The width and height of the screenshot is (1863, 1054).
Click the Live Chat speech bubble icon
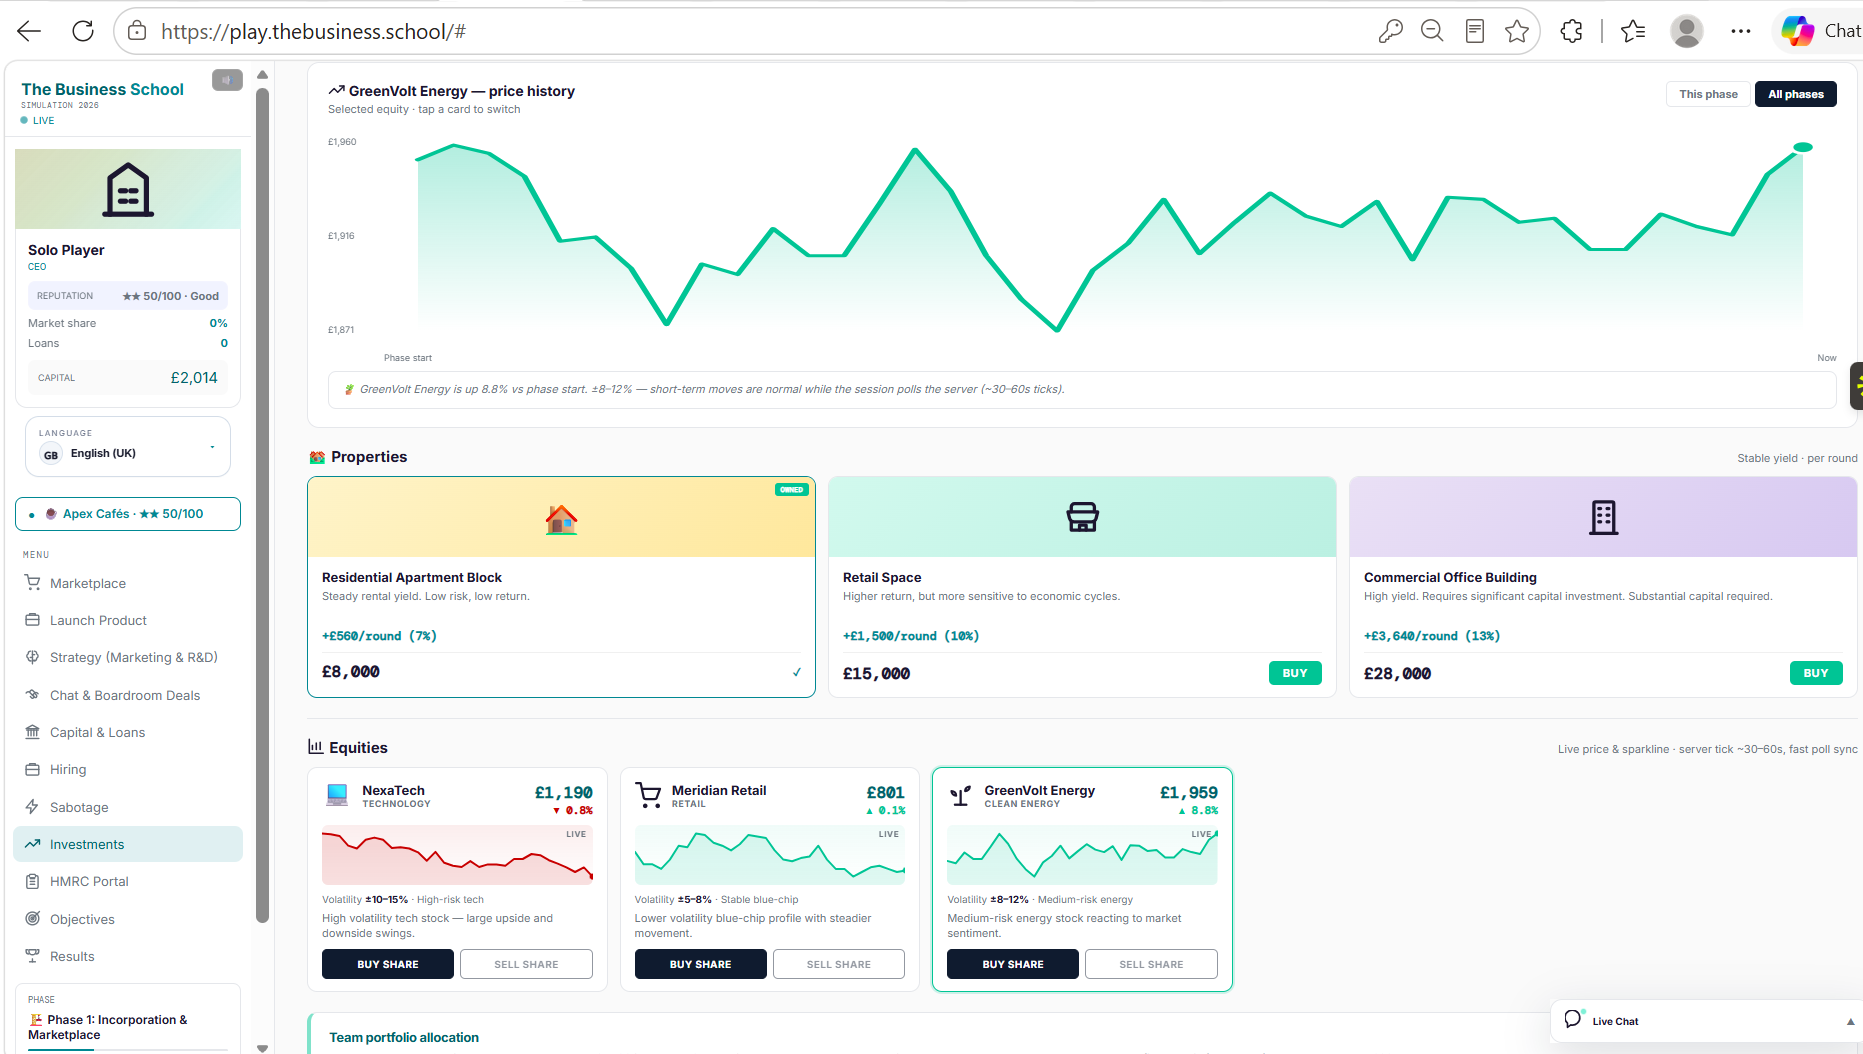(x=1573, y=1019)
